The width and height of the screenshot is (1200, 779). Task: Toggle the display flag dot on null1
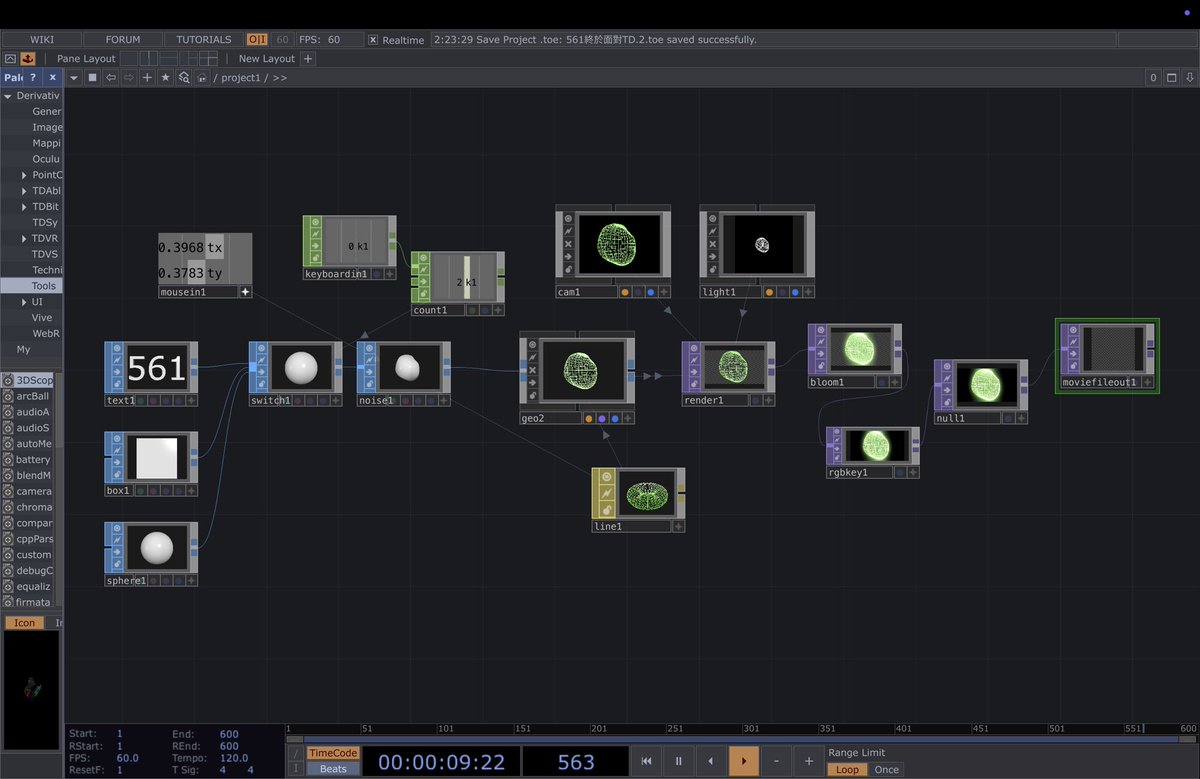pos(1007,418)
